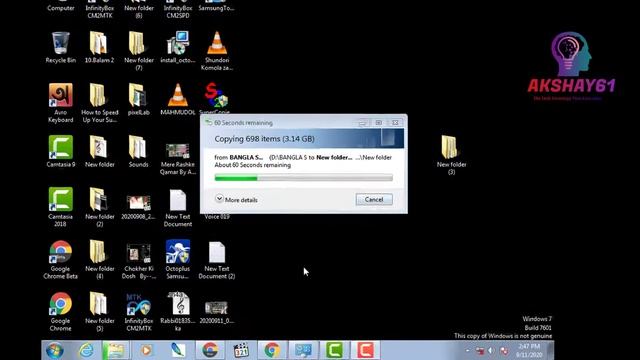
Task: Open the New Text Document (2) file
Action: pyautogui.click(x=217, y=260)
